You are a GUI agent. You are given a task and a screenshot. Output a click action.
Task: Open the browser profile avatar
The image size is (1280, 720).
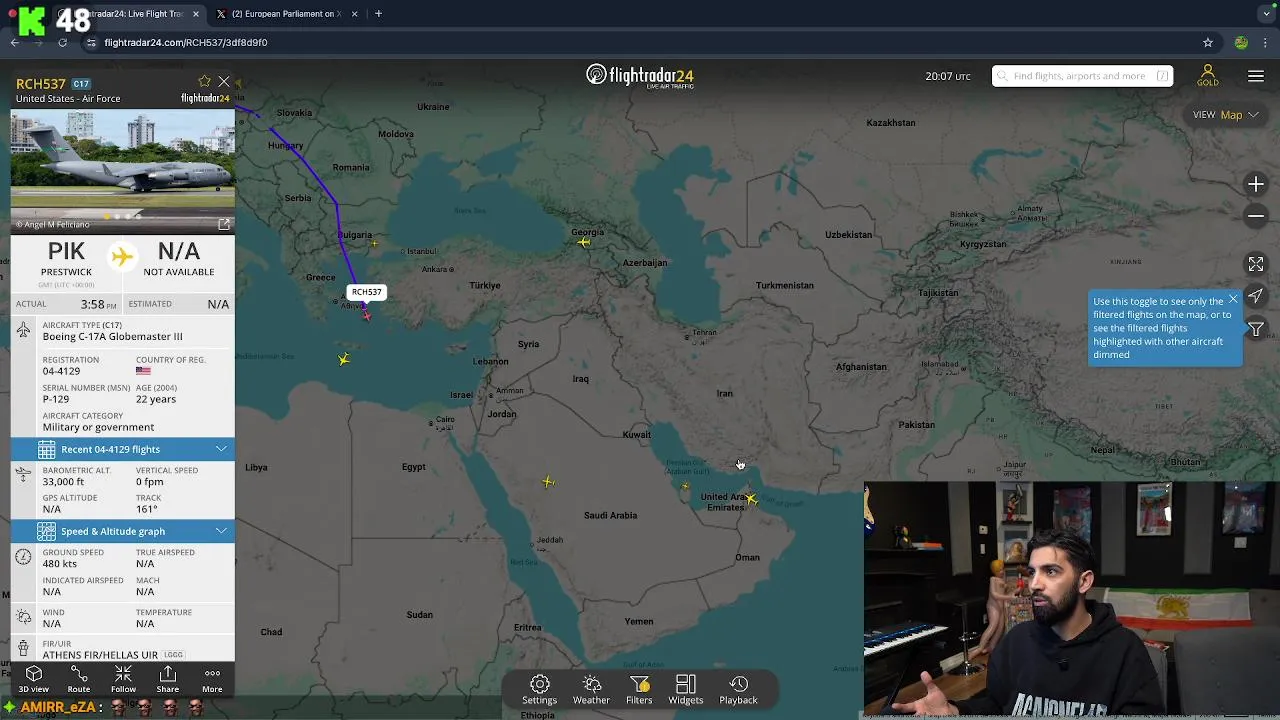tap(1241, 43)
